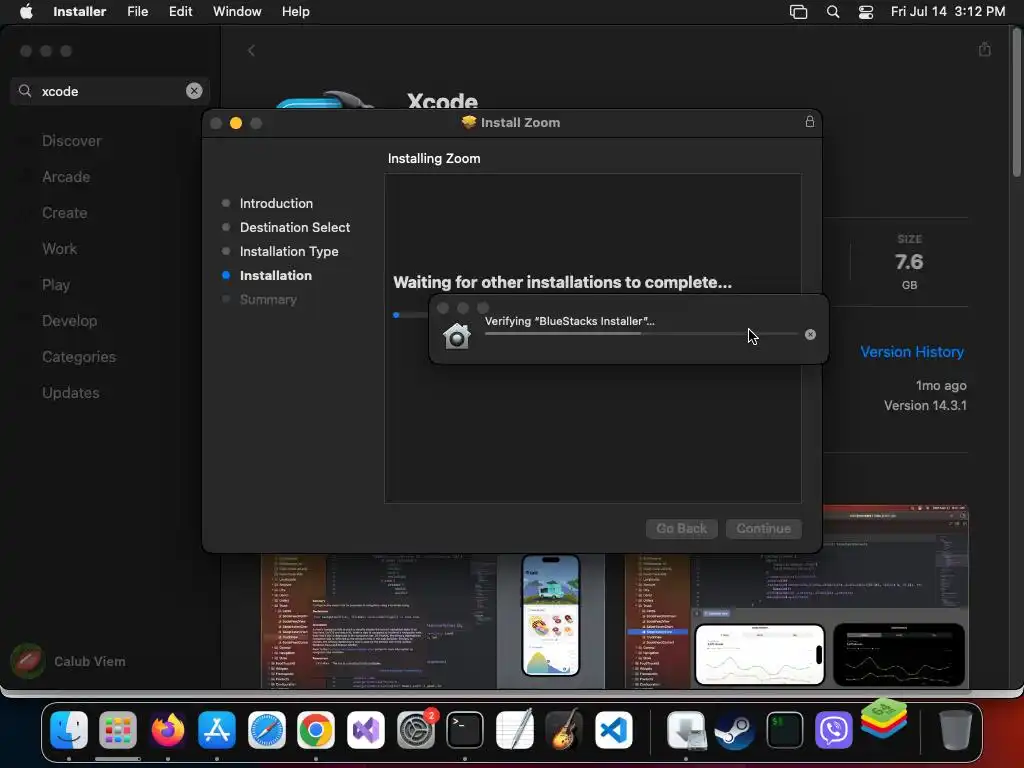
Task: Open System Settings with badge in dock
Action: click(x=415, y=730)
